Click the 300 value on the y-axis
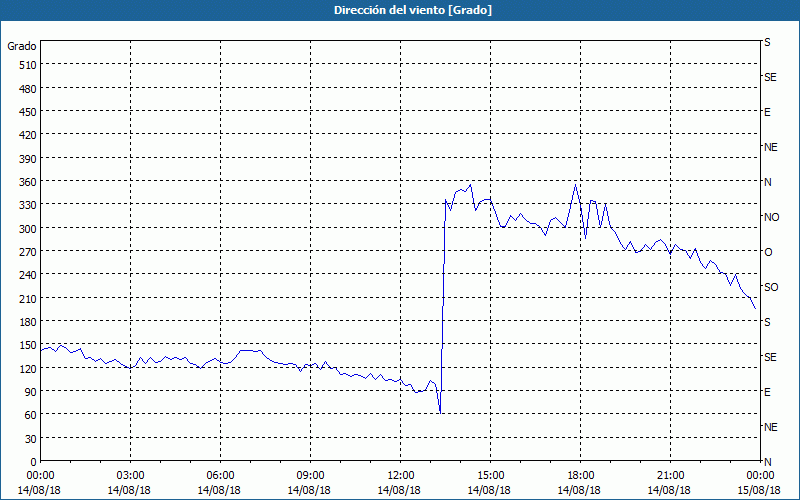This screenshot has width=800, height=500. (28, 229)
